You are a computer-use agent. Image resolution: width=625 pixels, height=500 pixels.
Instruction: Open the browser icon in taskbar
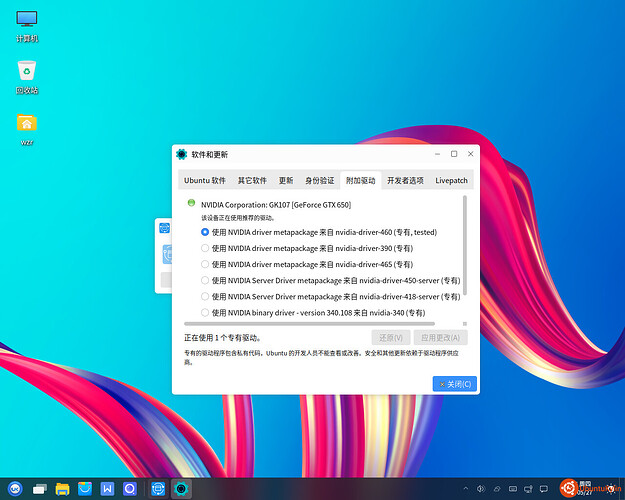[x=130, y=488]
